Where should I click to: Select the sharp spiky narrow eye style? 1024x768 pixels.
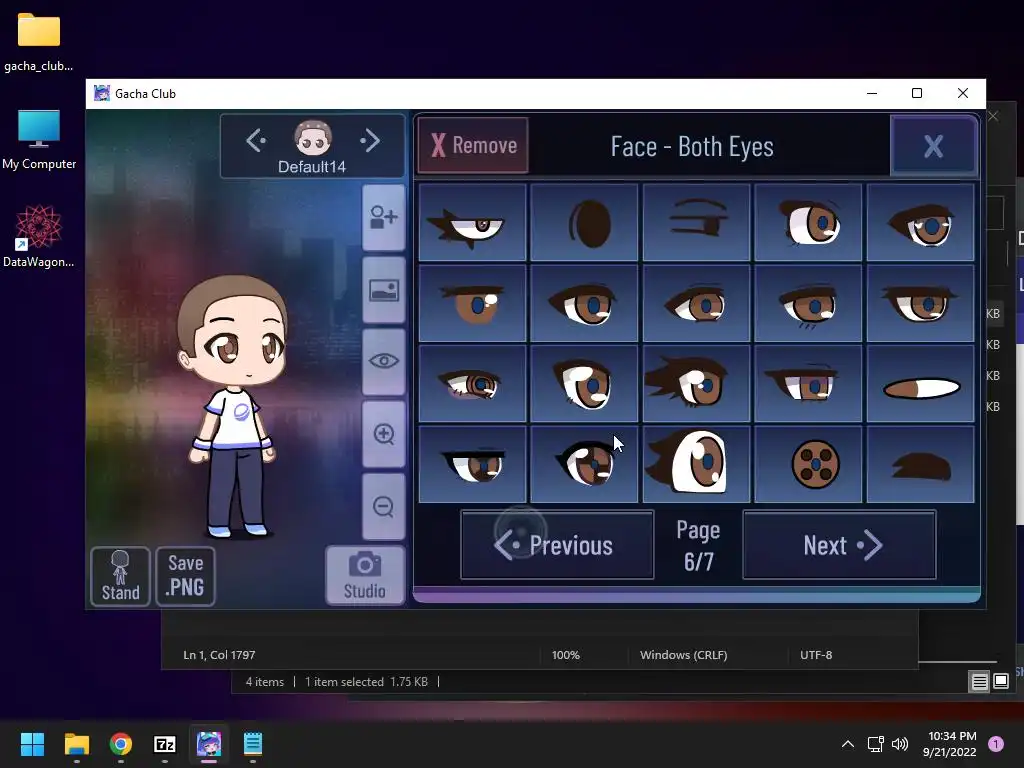pyautogui.click(x=472, y=223)
